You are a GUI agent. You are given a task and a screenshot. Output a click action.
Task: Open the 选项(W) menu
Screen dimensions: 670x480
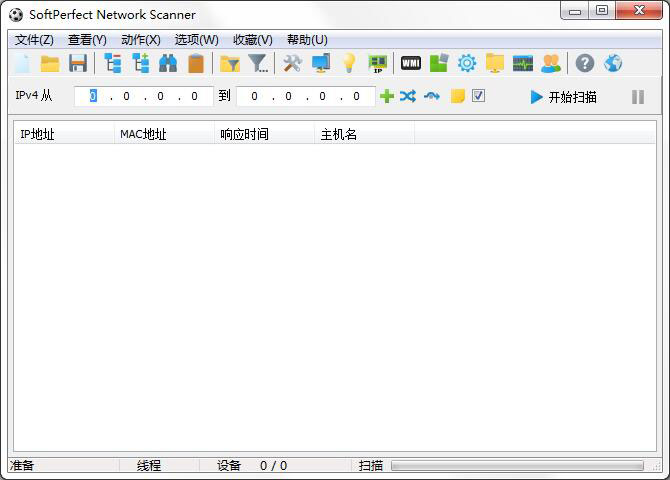[x=196, y=40]
